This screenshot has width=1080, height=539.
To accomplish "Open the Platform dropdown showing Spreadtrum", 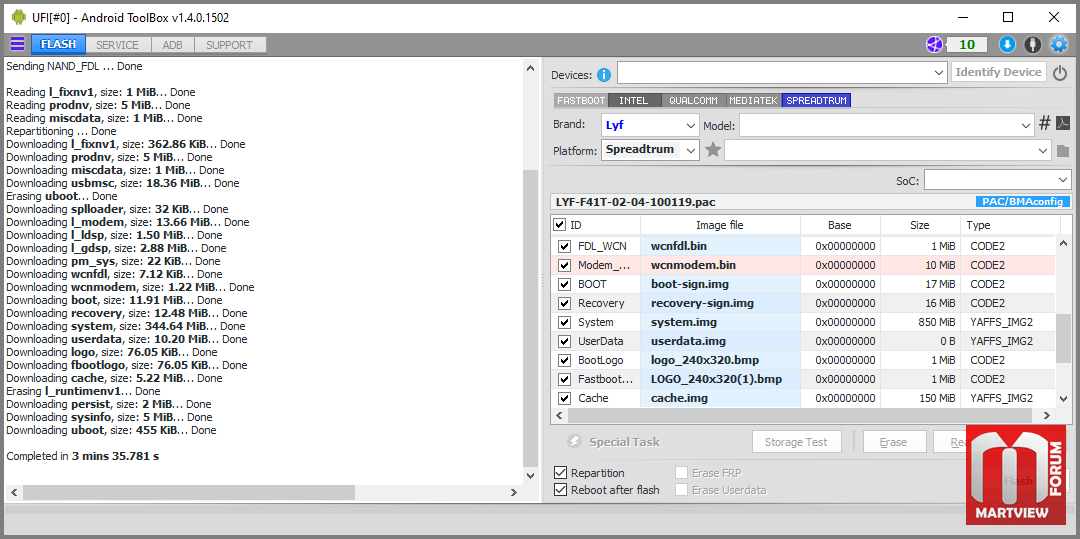I will pyautogui.click(x=650, y=149).
